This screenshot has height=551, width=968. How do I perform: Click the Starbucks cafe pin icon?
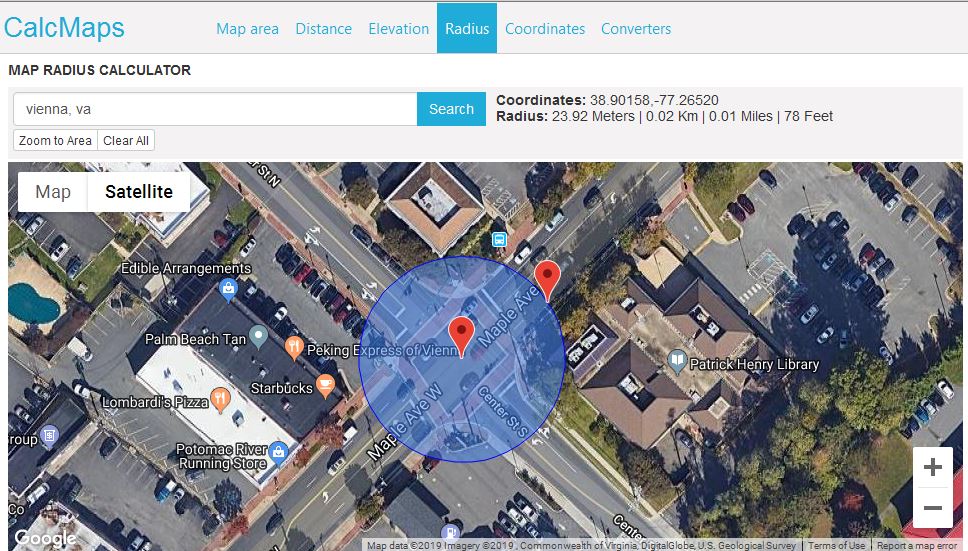click(325, 385)
